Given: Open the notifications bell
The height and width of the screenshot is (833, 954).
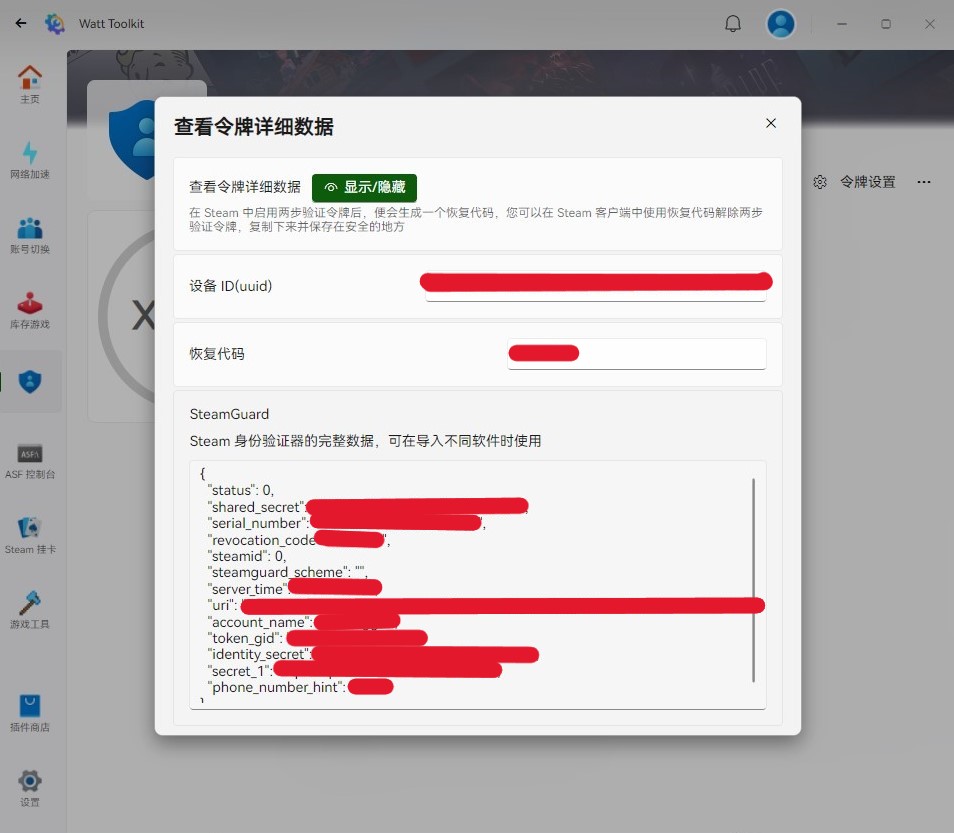Looking at the screenshot, I should point(733,24).
